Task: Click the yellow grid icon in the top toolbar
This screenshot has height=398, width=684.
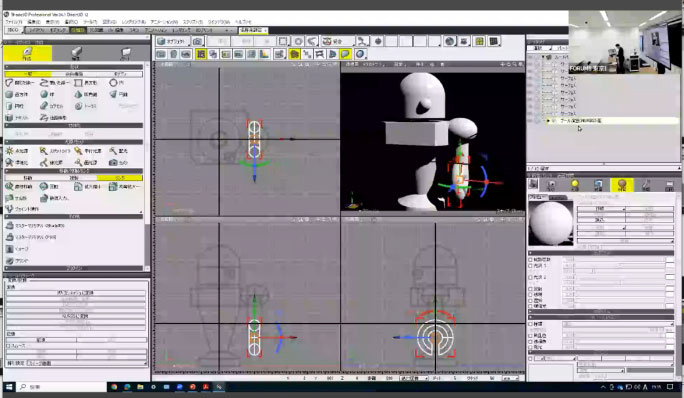Action: click(479, 41)
